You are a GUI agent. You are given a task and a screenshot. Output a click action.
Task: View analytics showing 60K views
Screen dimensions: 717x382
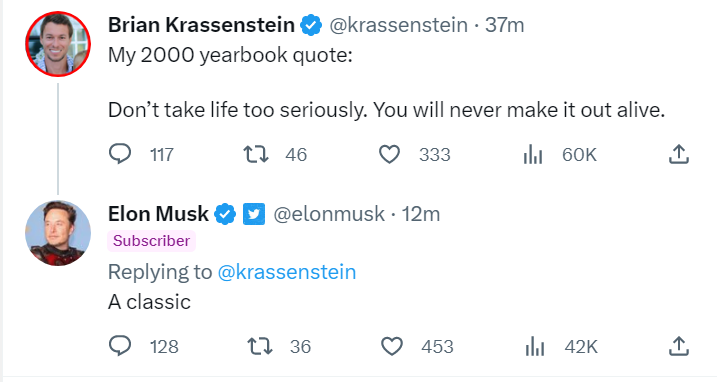(x=533, y=154)
